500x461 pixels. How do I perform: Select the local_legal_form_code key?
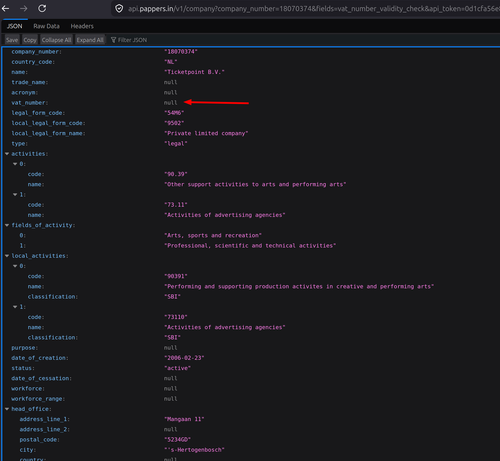click(x=48, y=123)
